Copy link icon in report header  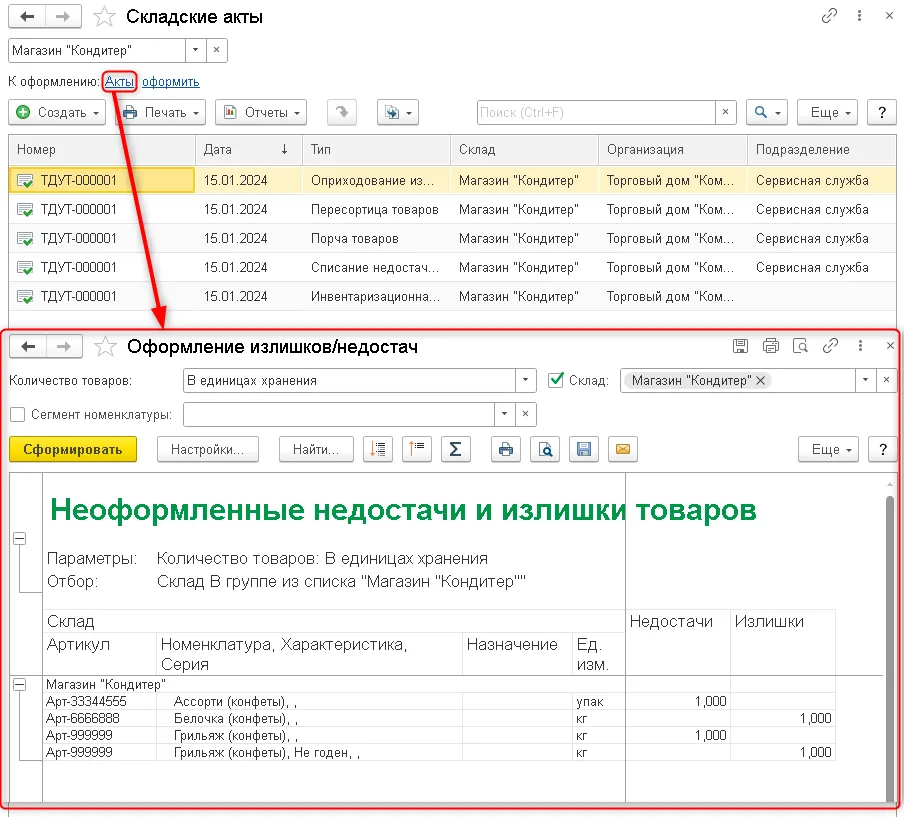point(830,345)
